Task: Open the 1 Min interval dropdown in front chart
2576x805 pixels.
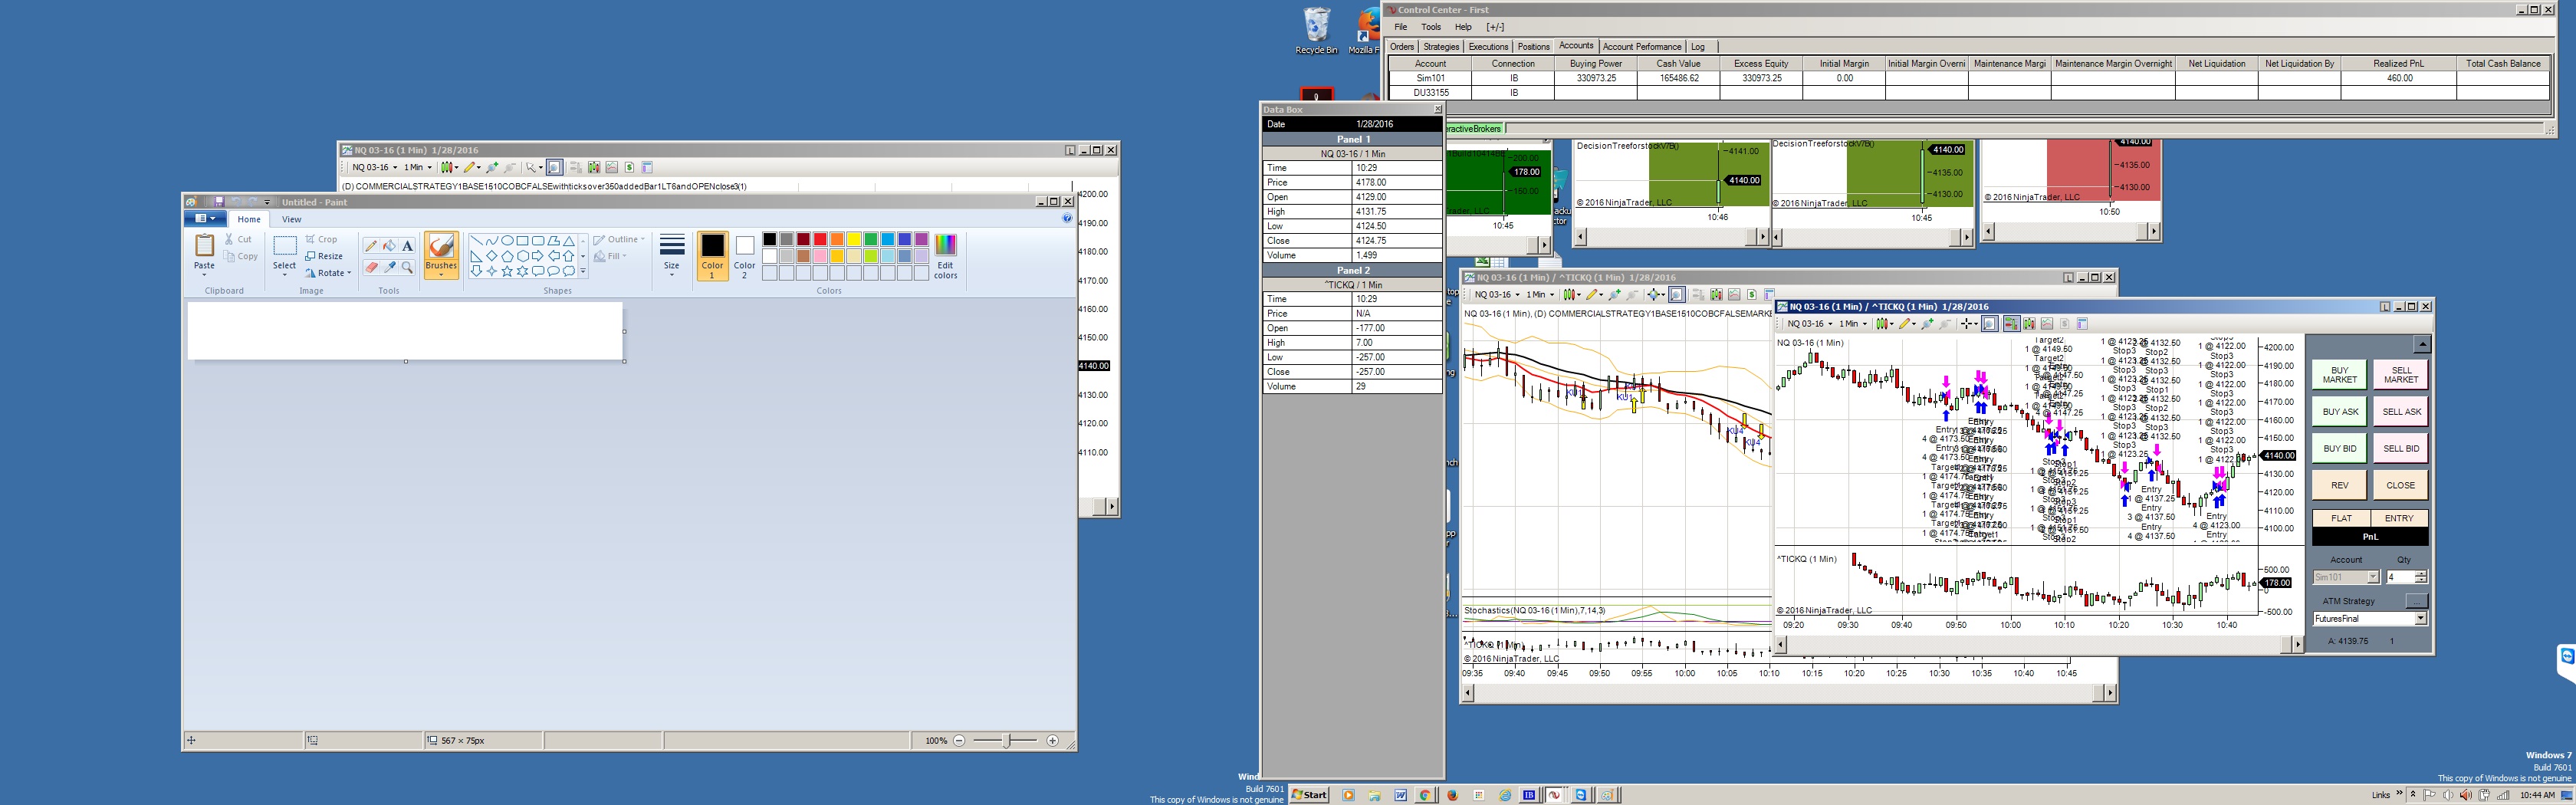Action: [x=1853, y=324]
